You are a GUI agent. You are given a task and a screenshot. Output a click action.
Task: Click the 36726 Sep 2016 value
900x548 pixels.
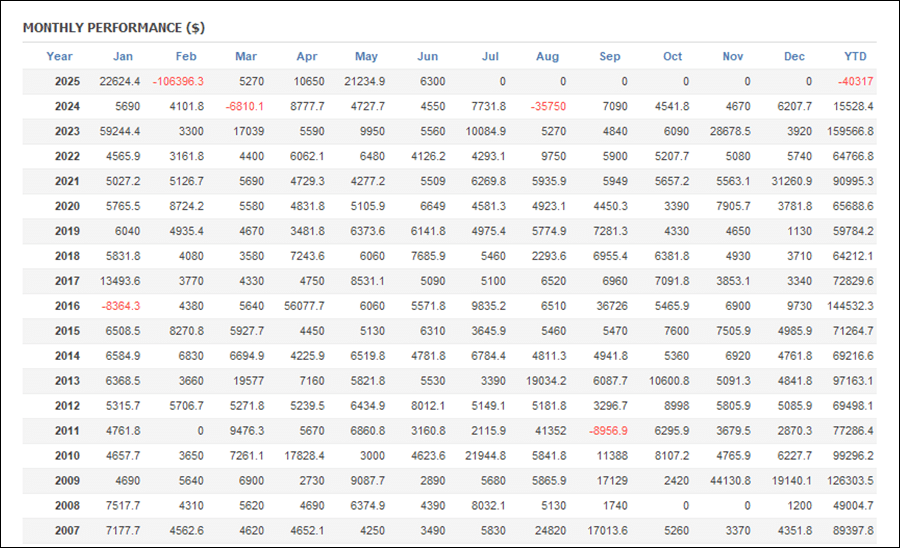pos(612,306)
